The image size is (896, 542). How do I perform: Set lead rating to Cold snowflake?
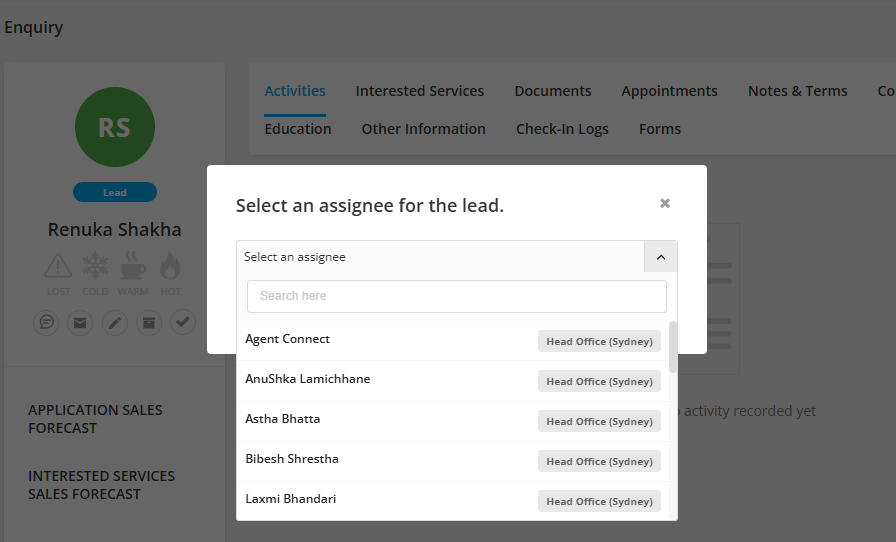pyautogui.click(x=95, y=267)
